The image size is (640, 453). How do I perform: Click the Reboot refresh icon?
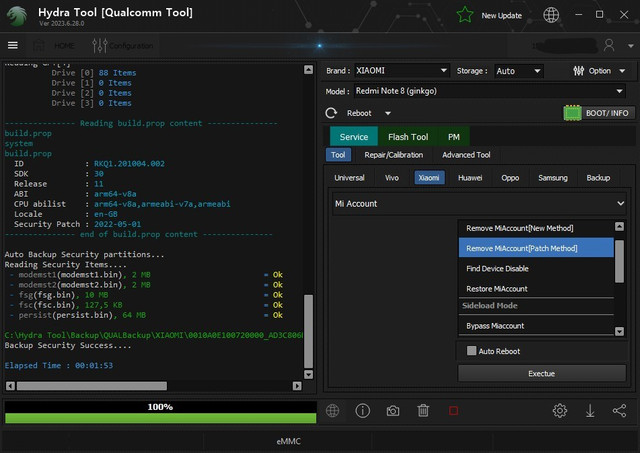(x=331, y=113)
